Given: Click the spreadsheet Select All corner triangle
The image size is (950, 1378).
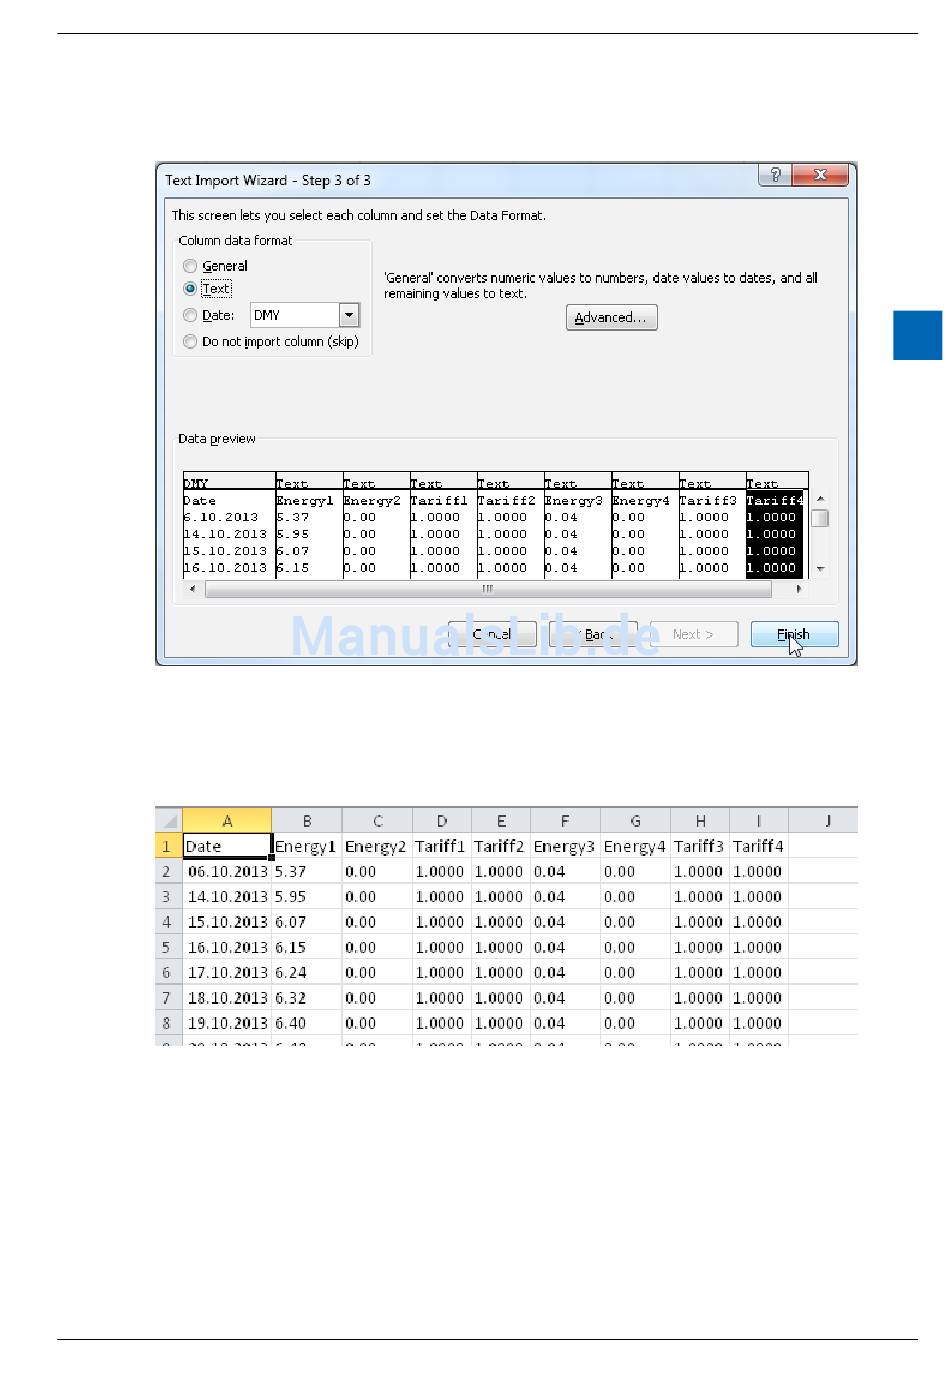Looking at the screenshot, I should click(x=169, y=820).
